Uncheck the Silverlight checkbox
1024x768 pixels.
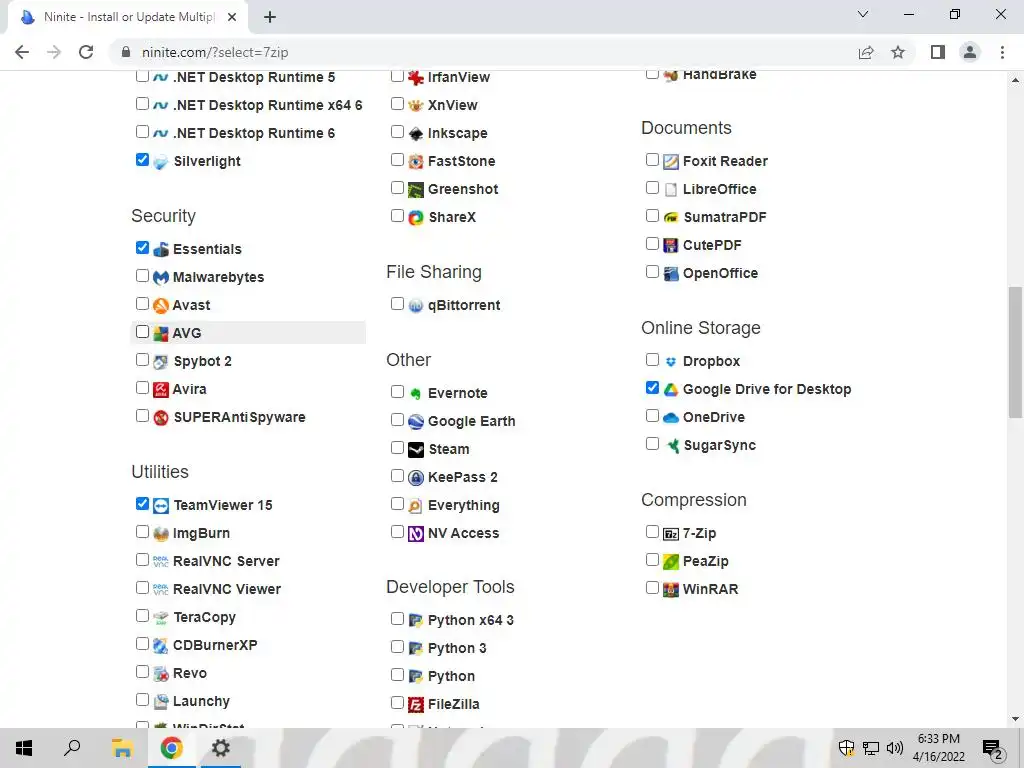click(x=142, y=160)
